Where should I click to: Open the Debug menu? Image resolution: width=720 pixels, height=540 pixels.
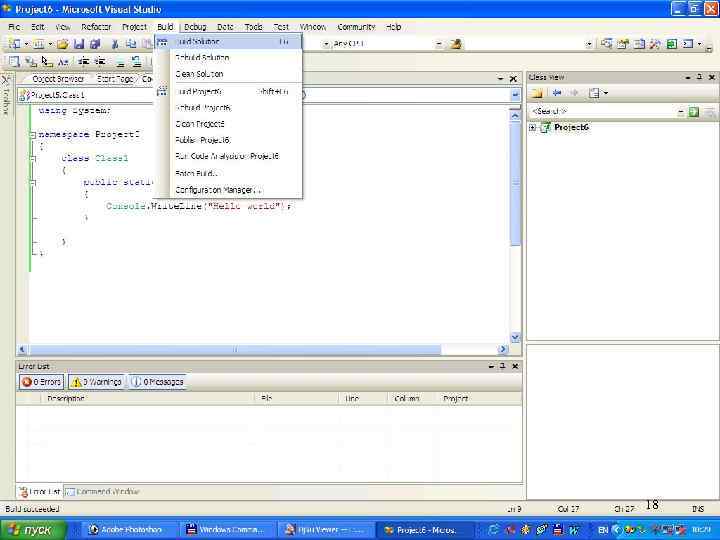[x=195, y=27]
